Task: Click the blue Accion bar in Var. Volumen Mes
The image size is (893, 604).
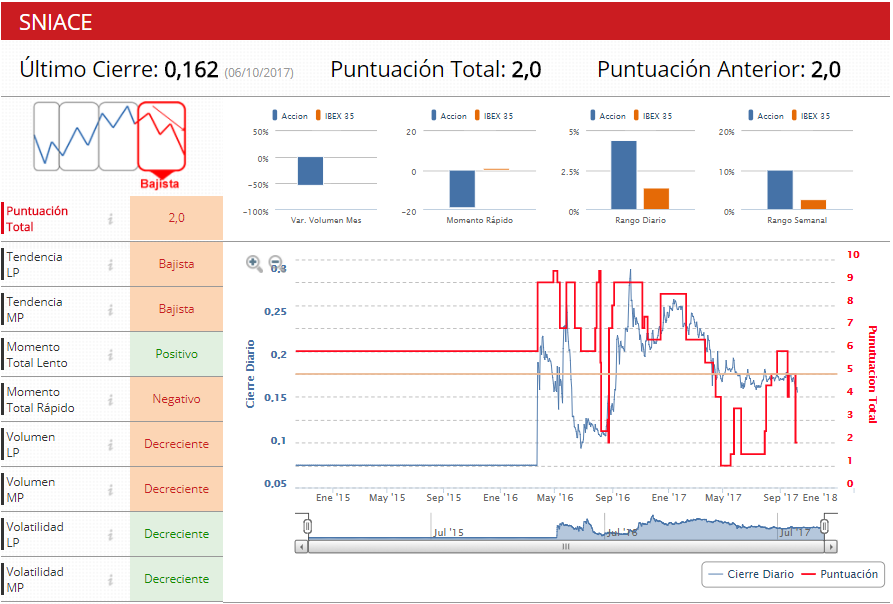Action: [x=310, y=171]
